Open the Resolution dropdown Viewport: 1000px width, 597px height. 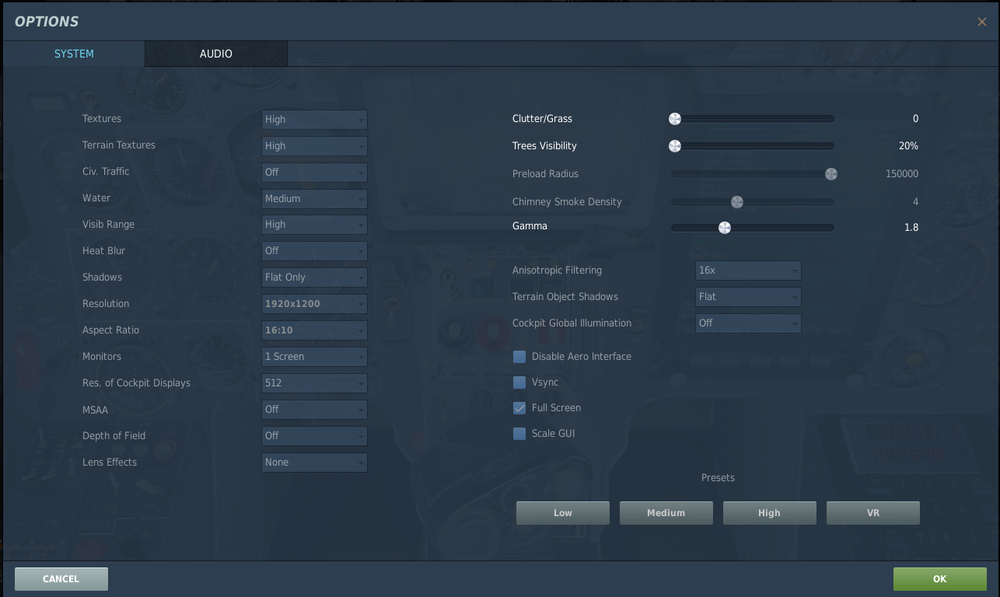tap(313, 303)
